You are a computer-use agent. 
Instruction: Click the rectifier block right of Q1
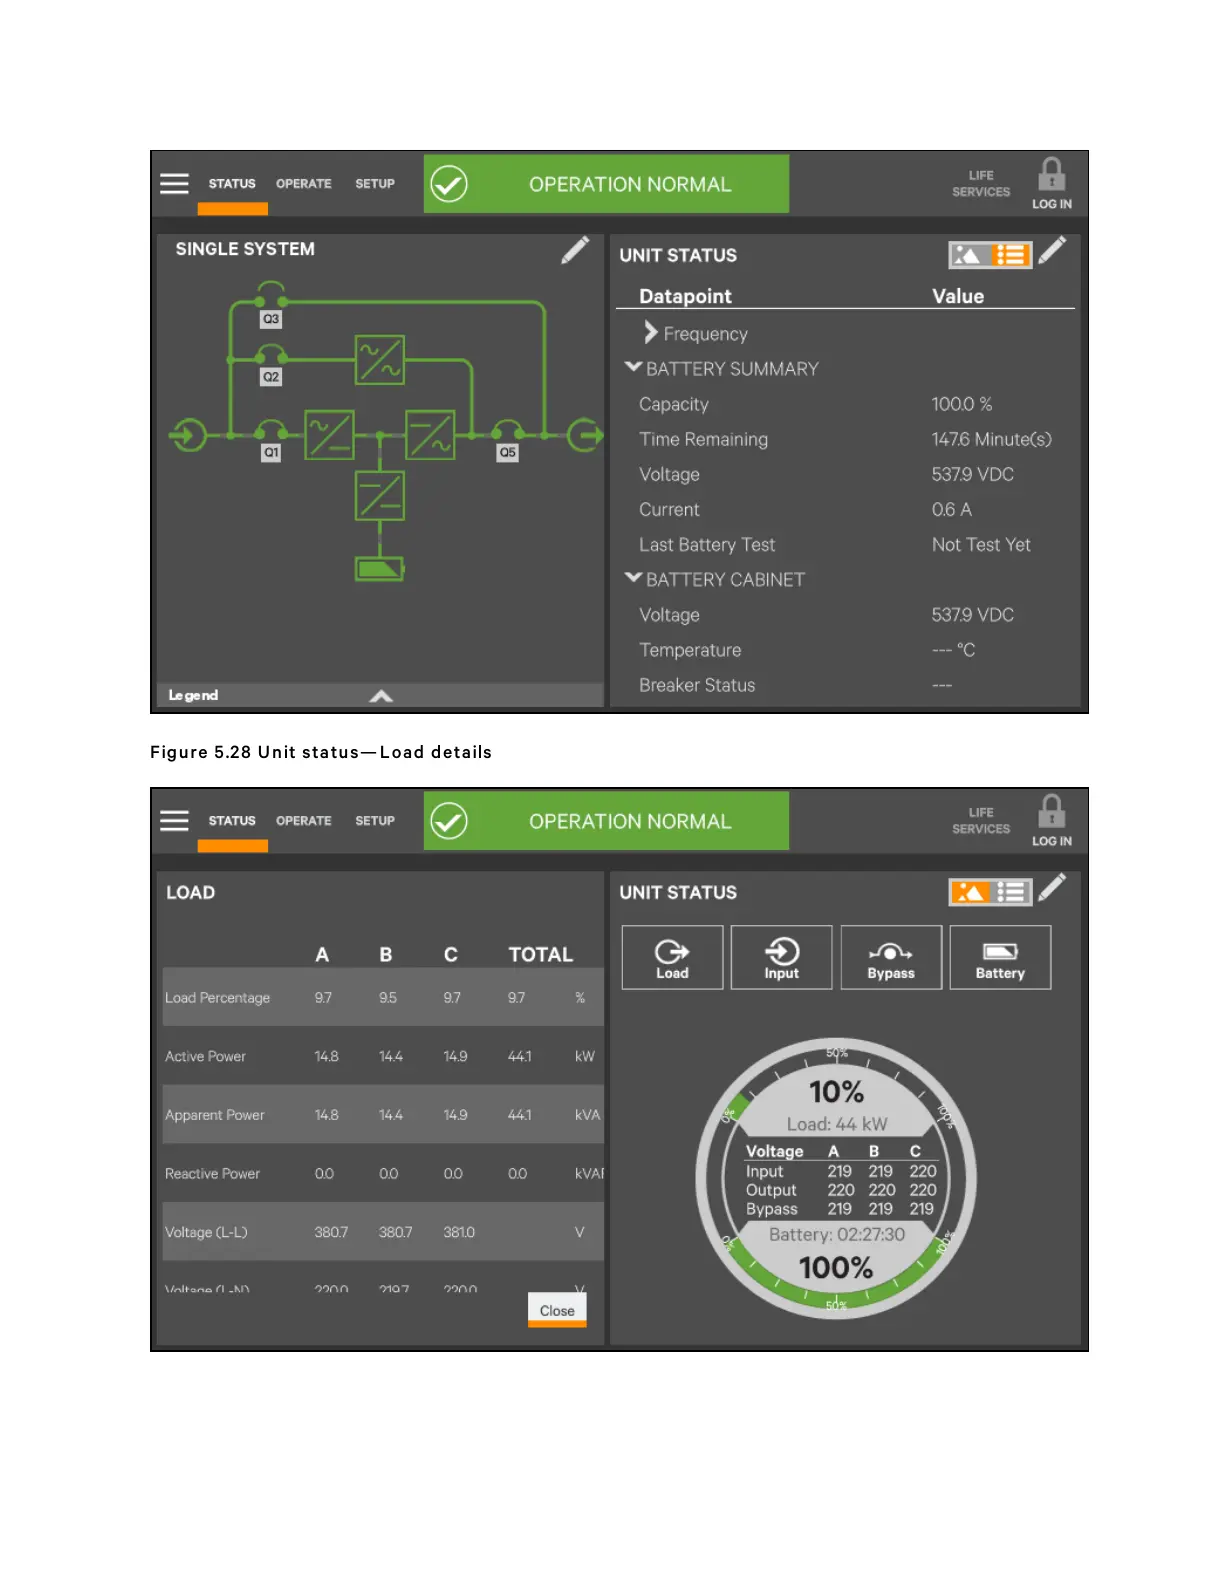[x=329, y=435]
